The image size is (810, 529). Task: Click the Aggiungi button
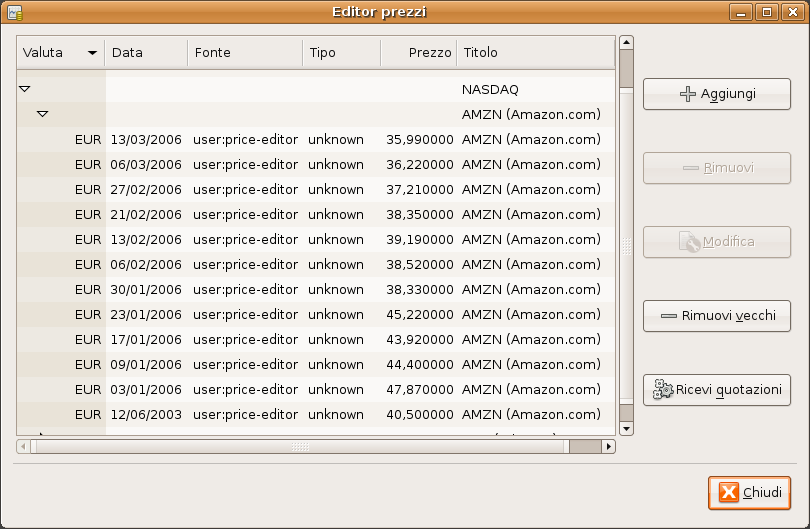(716, 94)
